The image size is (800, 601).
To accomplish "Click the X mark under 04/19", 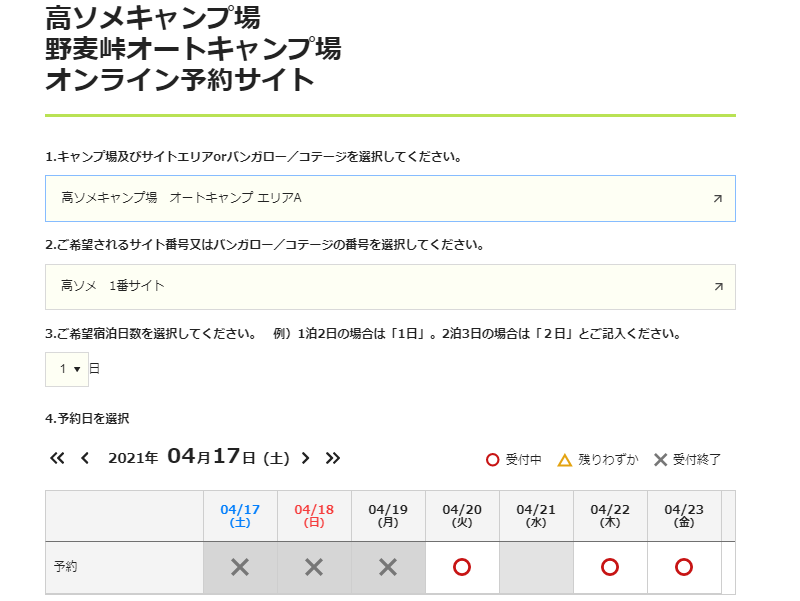I will click(388, 567).
